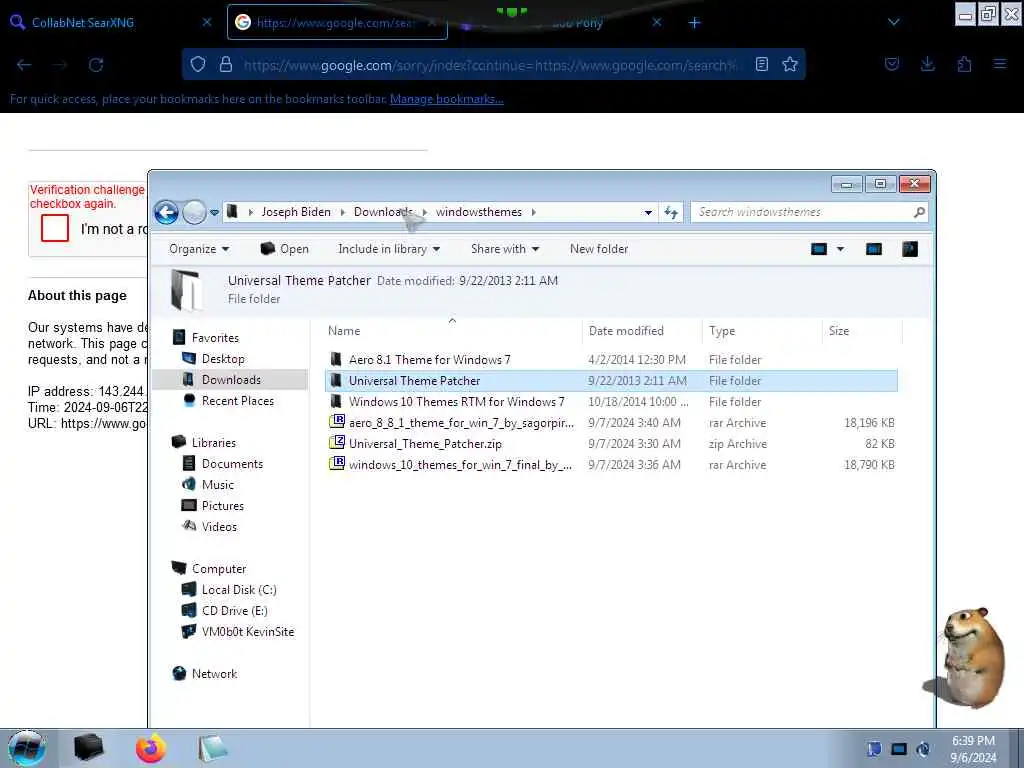
Task: Open the Organize menu
Action: pos(199,249)
